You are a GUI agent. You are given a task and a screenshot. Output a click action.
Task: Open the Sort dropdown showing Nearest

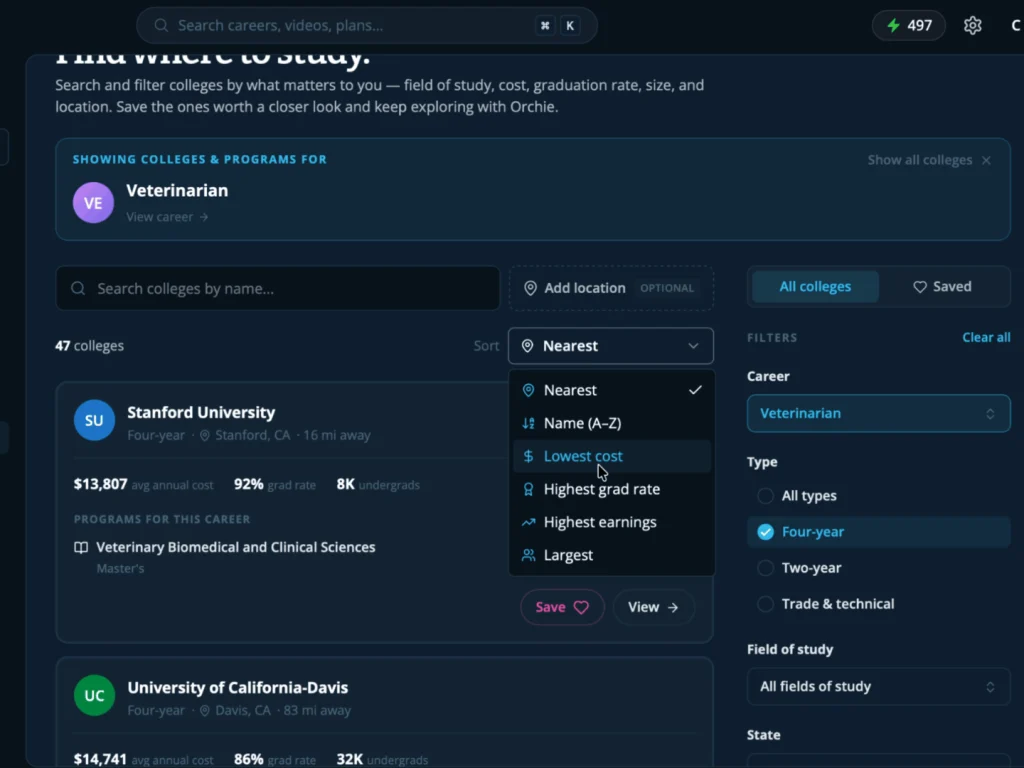(611, 345)
